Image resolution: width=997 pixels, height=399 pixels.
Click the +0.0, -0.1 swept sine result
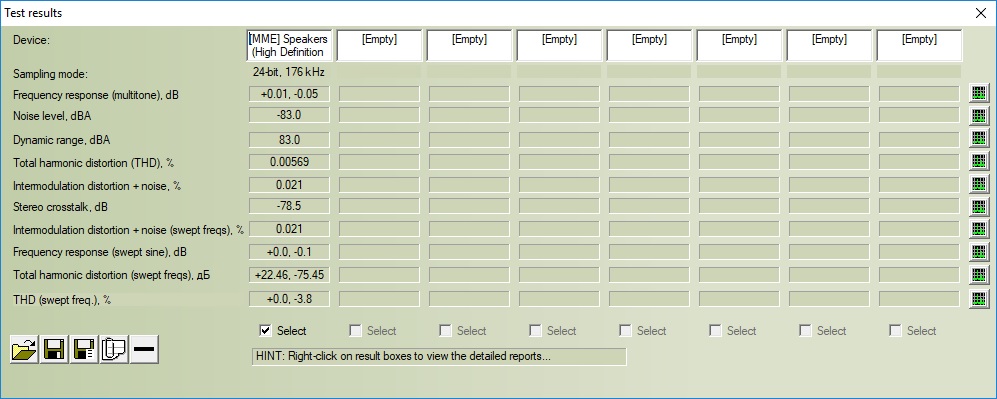tap(289, 252)
